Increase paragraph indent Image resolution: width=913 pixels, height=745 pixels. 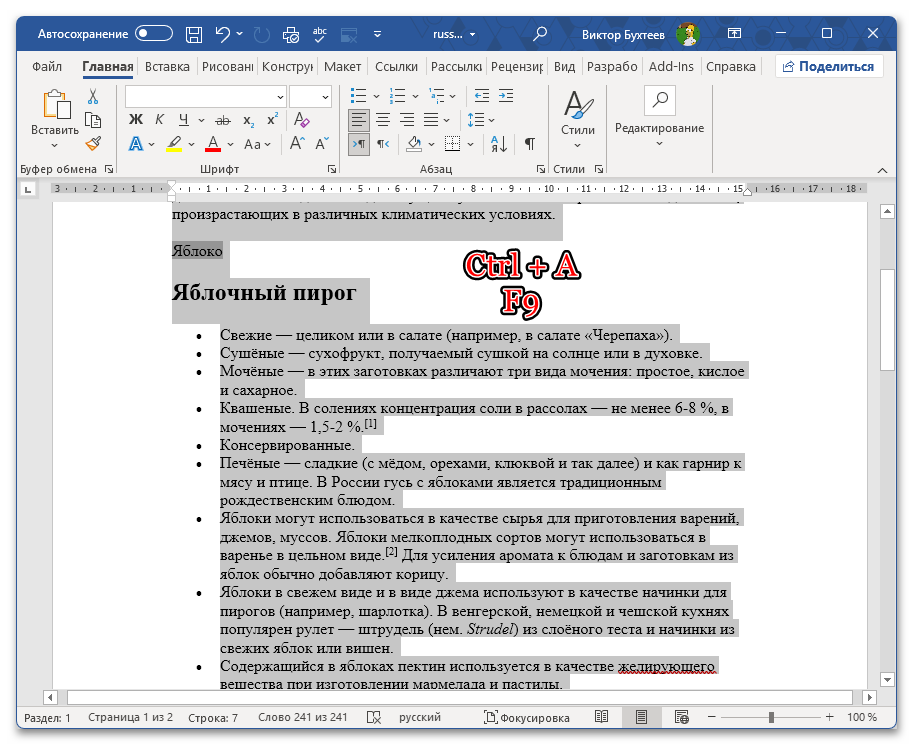pos(506,96)
